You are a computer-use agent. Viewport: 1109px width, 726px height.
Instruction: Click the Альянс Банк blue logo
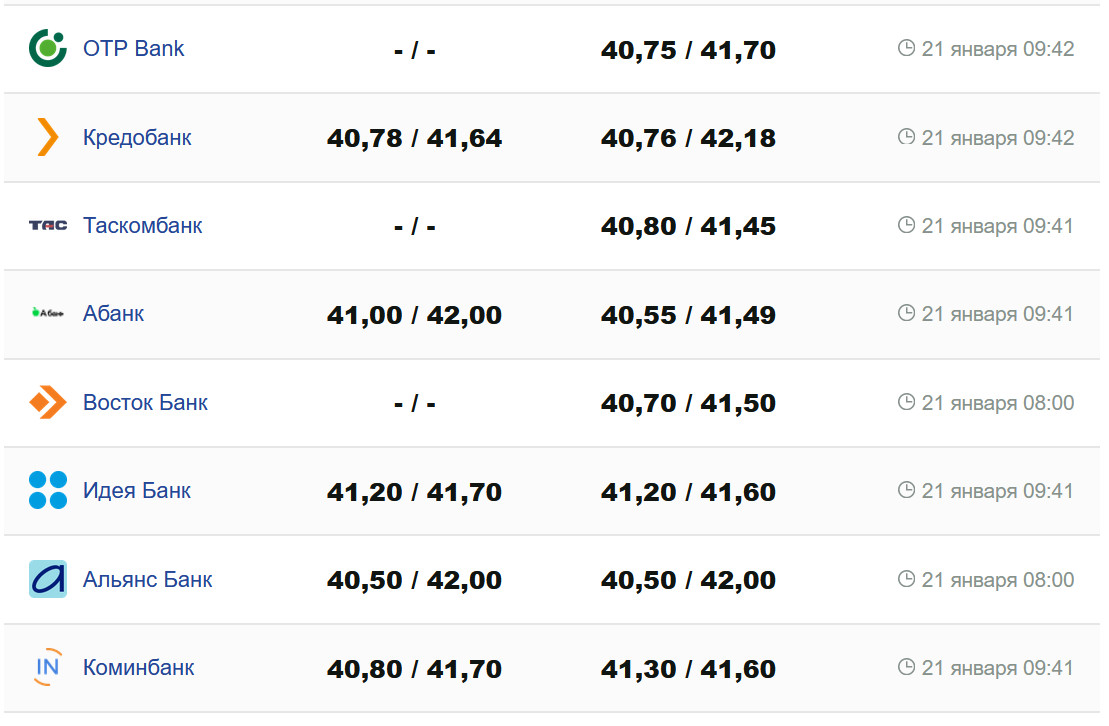48,579
